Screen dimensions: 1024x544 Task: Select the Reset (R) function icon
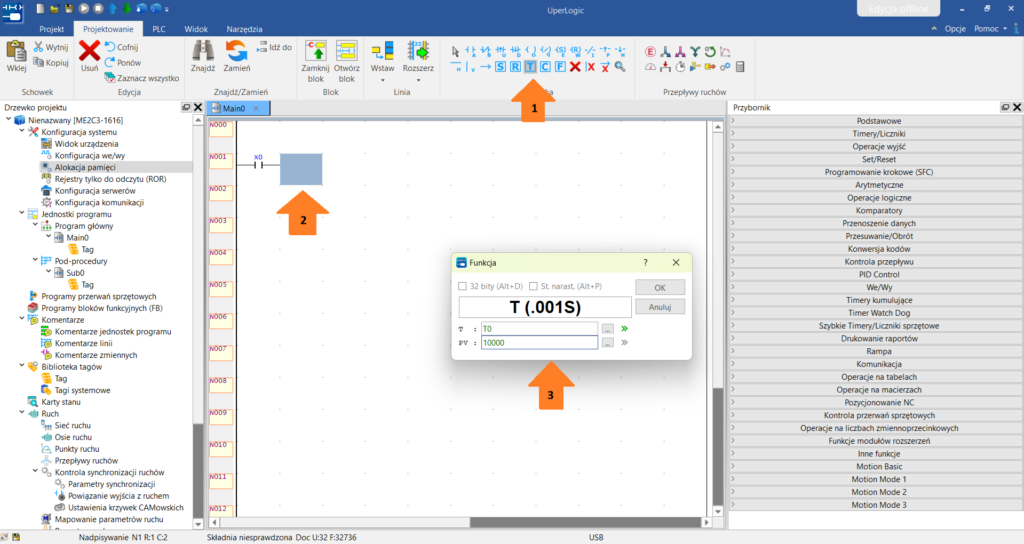[515, 67]
